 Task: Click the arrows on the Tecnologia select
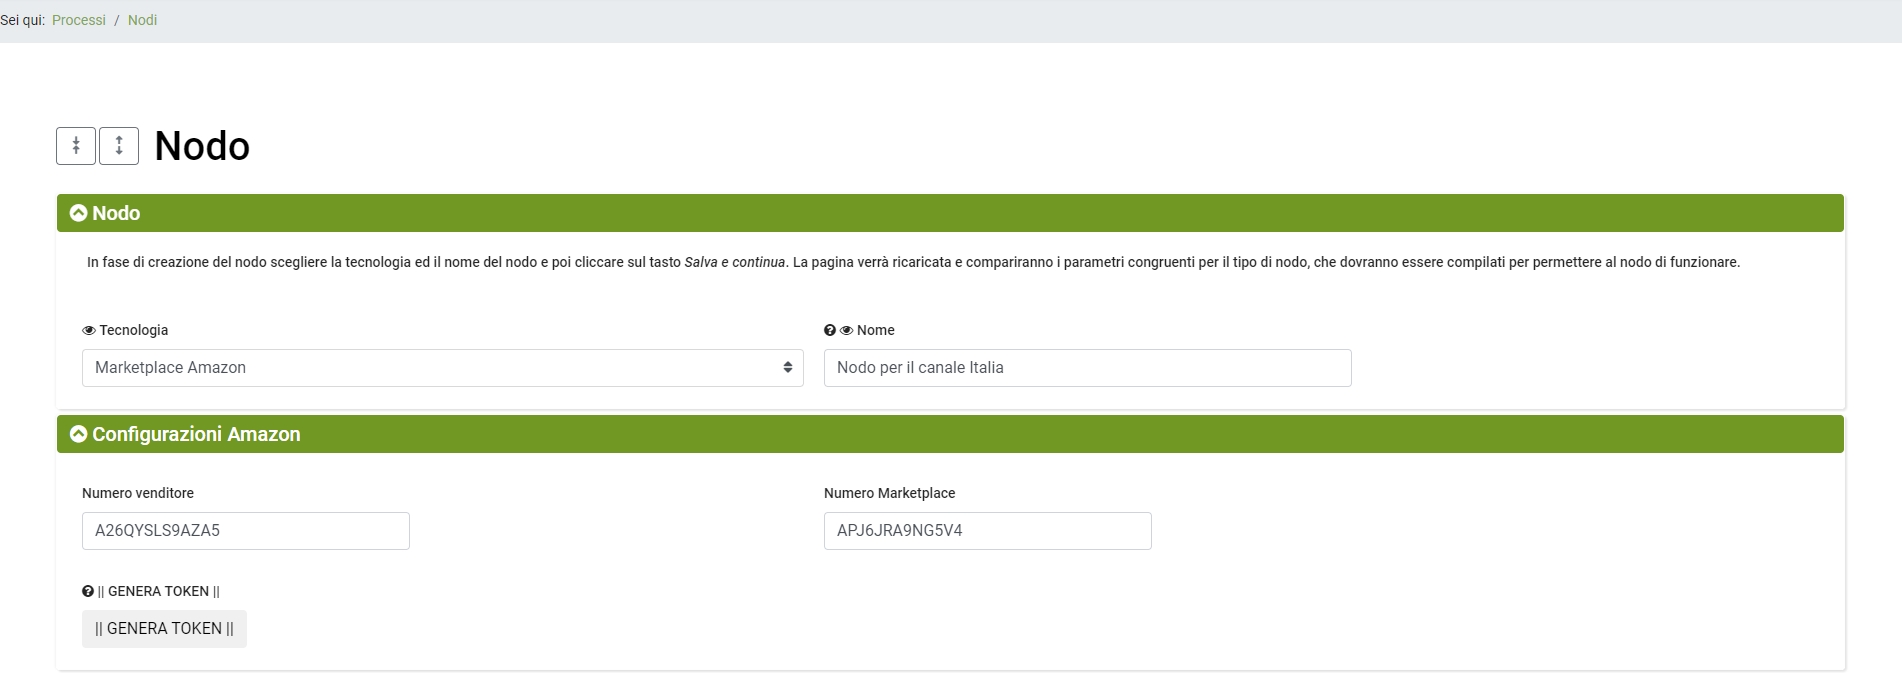click(x=787, y=368)
